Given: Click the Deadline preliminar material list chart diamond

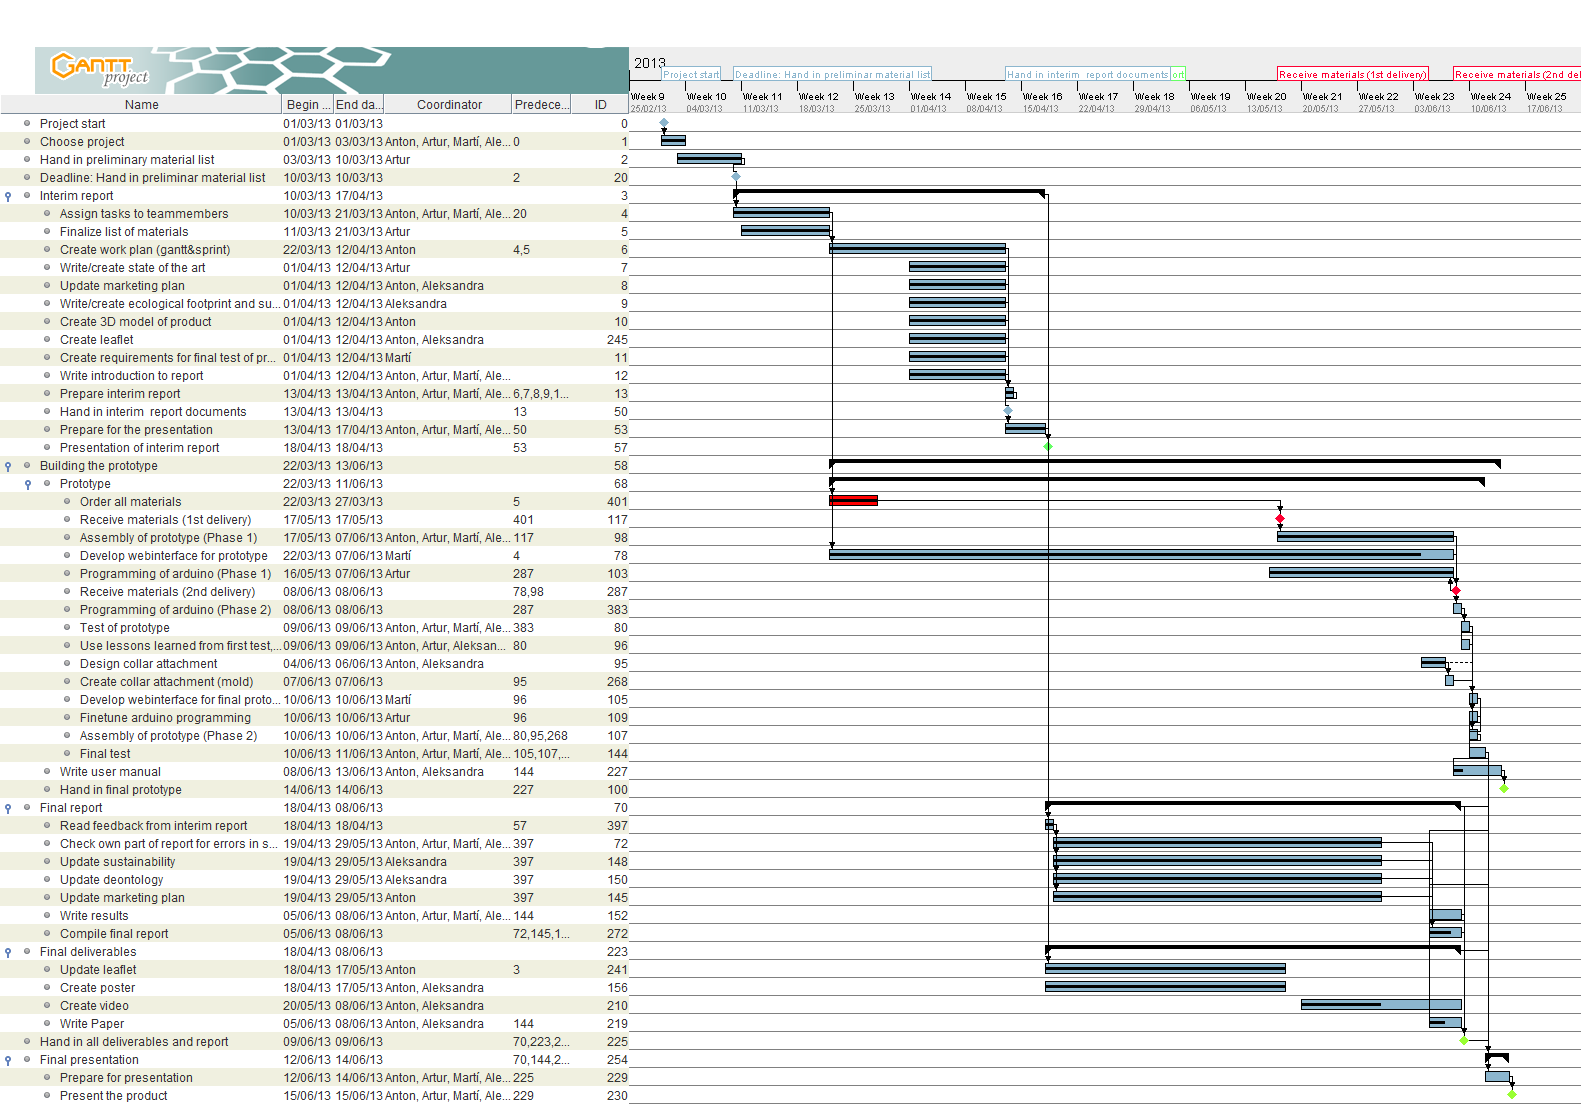Looking at the screenshot, I should tap(736, 177).
